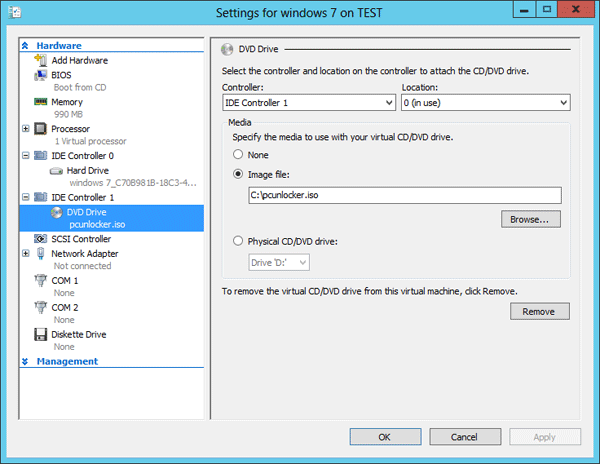Select the Processor icon in hardware list
The height and width of the screenshot is (464, 600).
pos(41,129)
